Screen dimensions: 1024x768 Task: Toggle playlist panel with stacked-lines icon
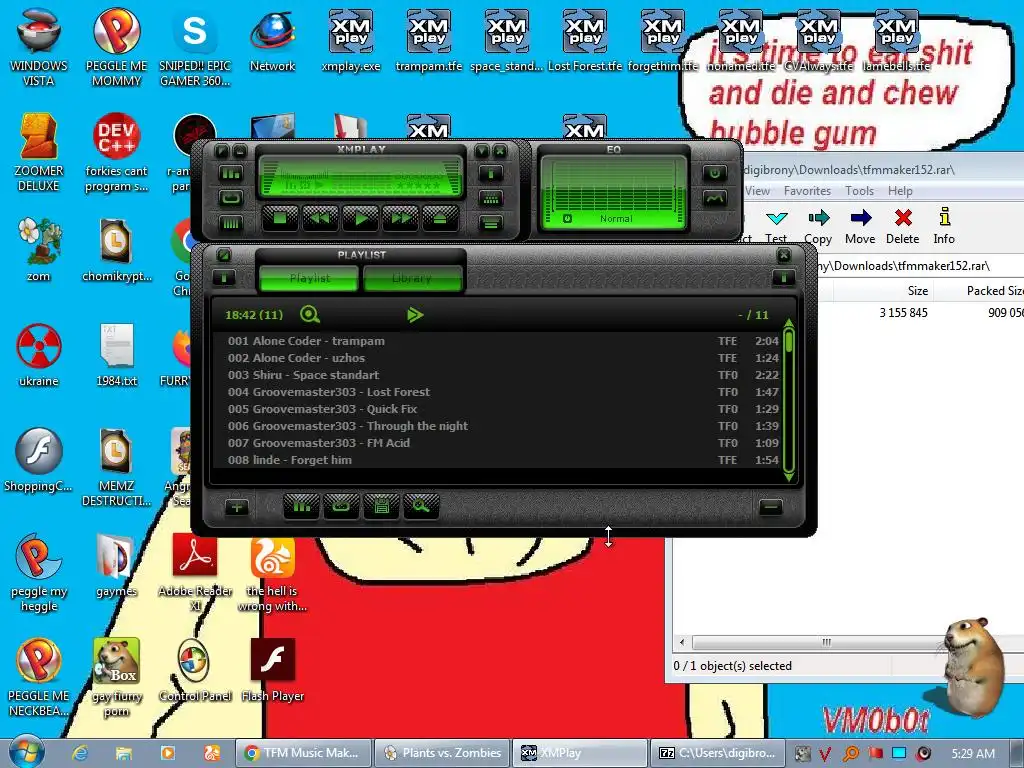tap(490, 223)
